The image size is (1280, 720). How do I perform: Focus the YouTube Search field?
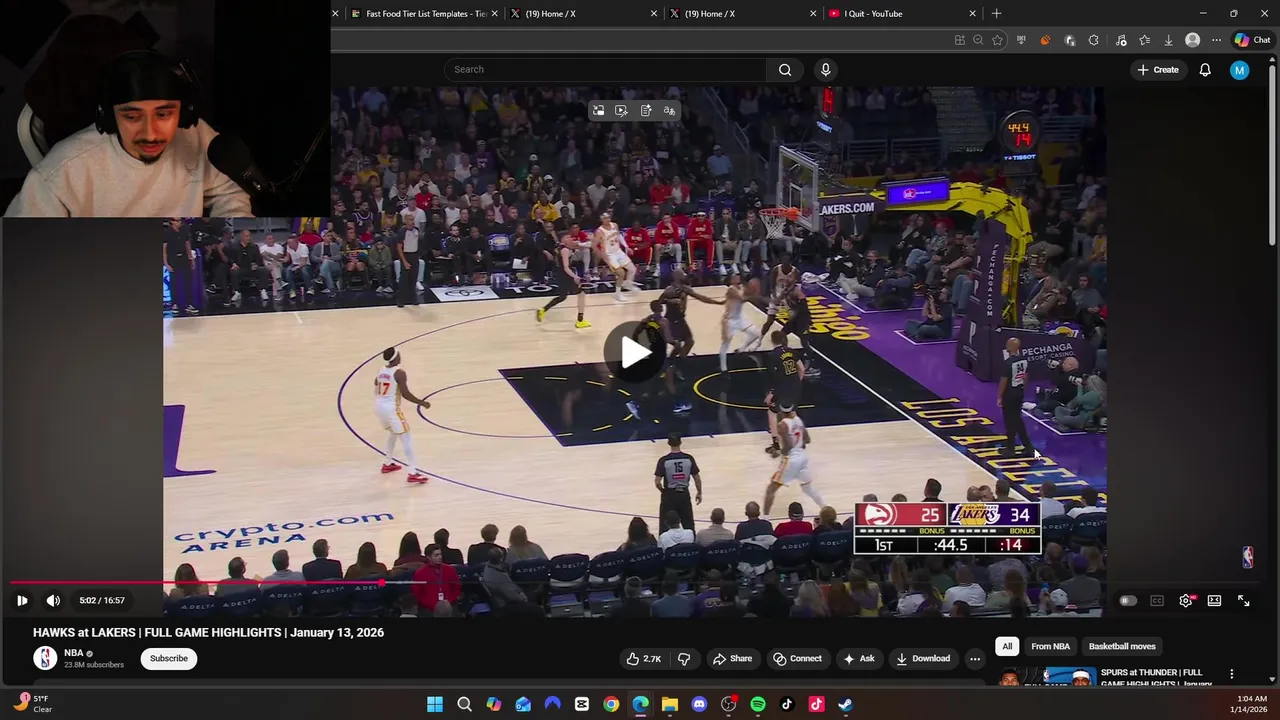pyautogui.click(x=605, y=70)
